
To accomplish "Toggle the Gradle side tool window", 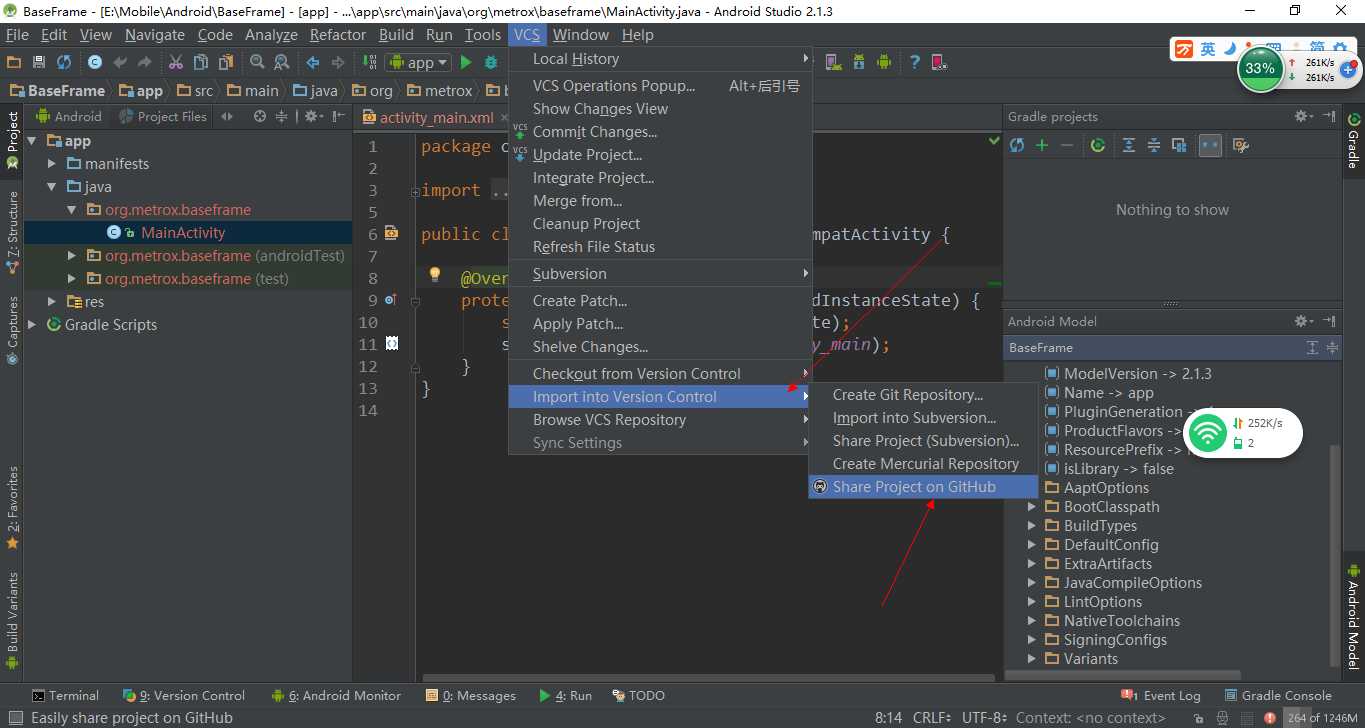I will point(1353,139).
